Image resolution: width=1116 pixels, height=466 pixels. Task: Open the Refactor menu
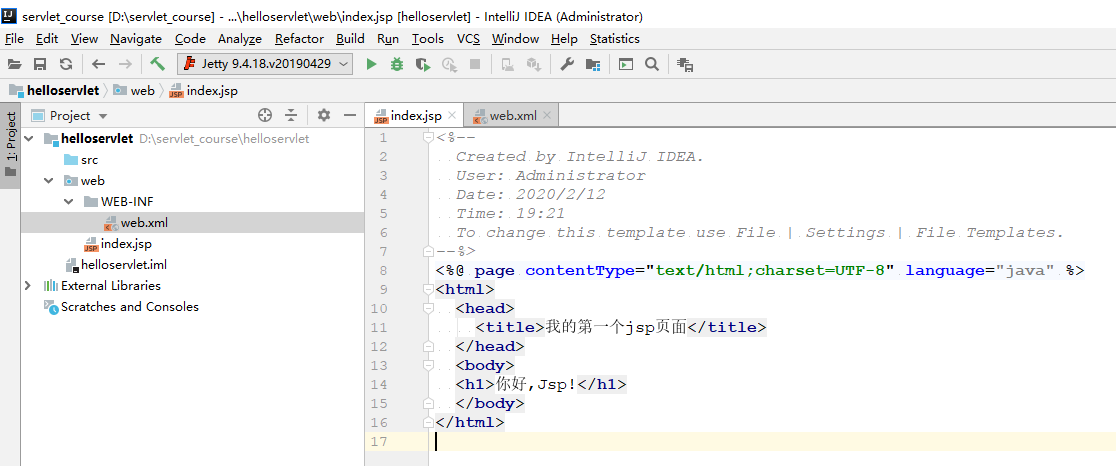pyautogui.click(x=299, y=39)
